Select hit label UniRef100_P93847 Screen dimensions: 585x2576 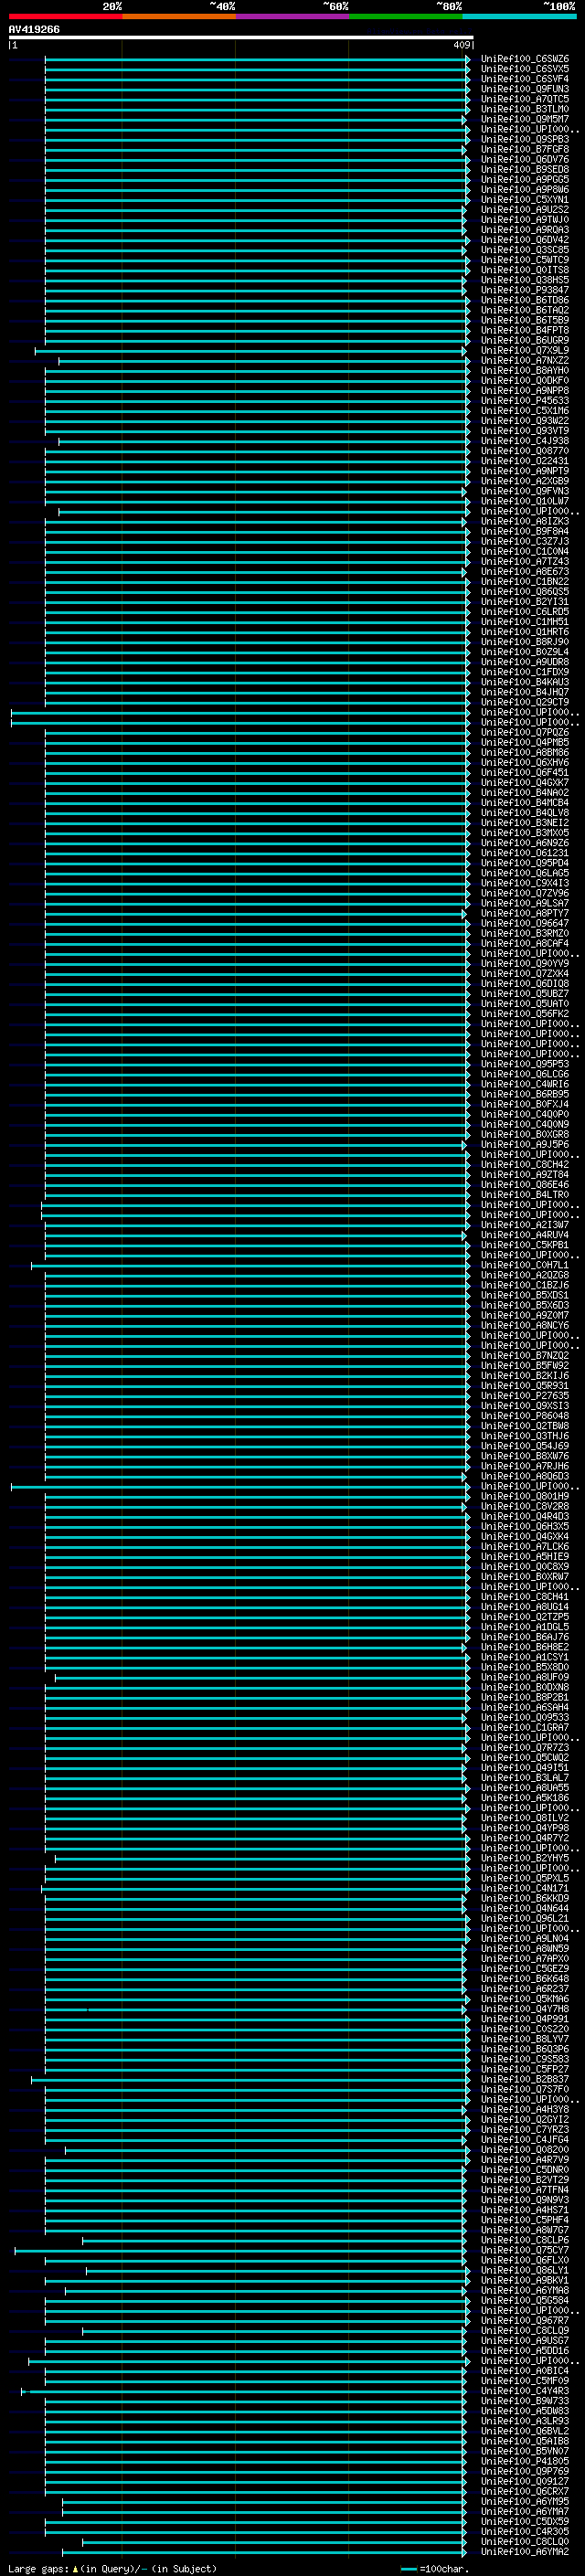(525, 290)
